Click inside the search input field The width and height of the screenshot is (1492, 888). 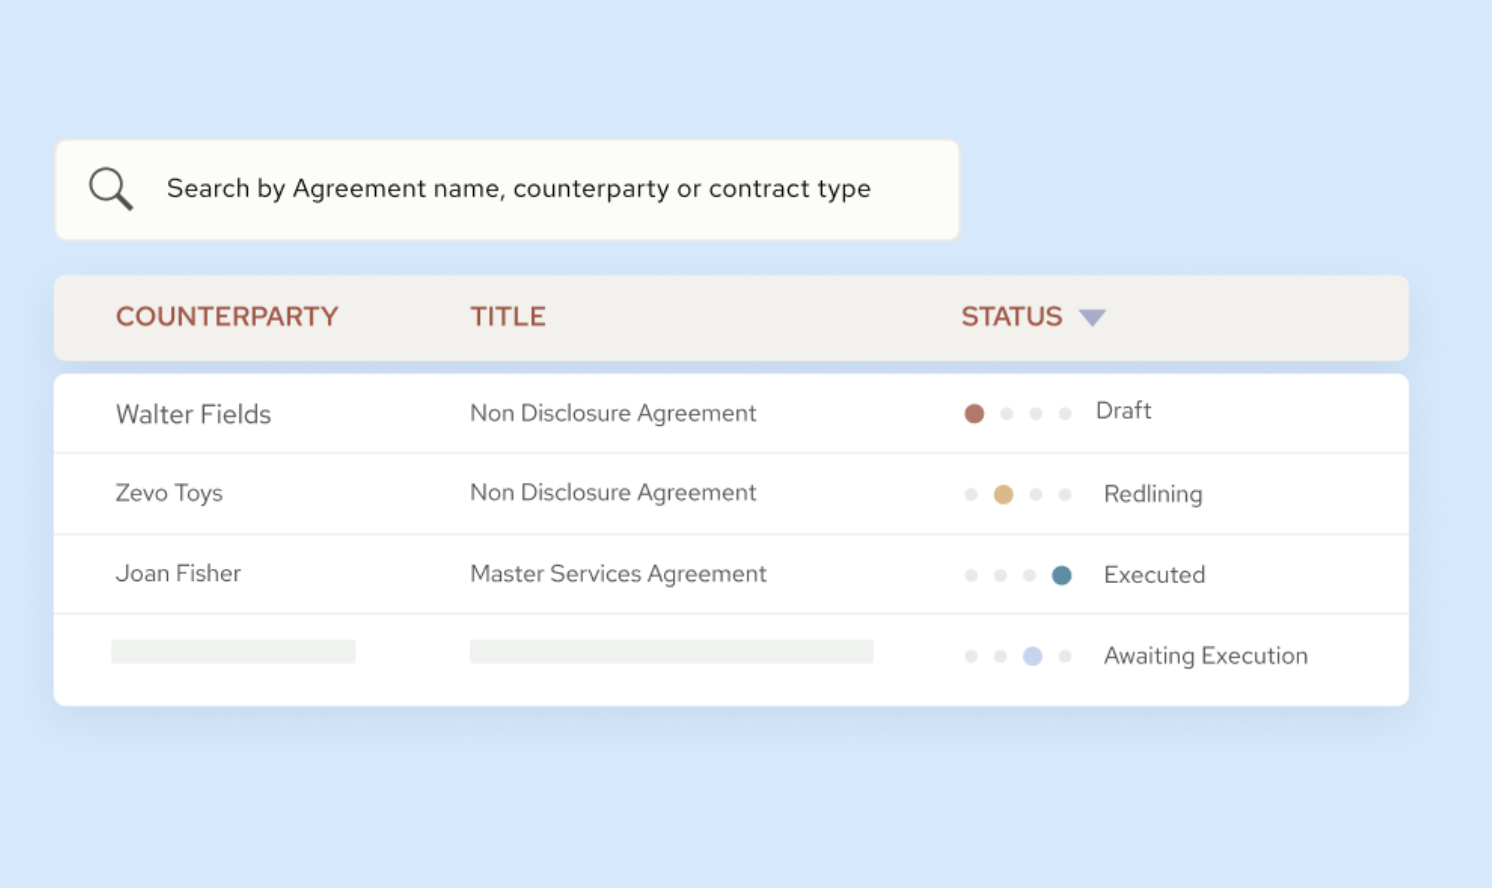(x=519, y=188)
